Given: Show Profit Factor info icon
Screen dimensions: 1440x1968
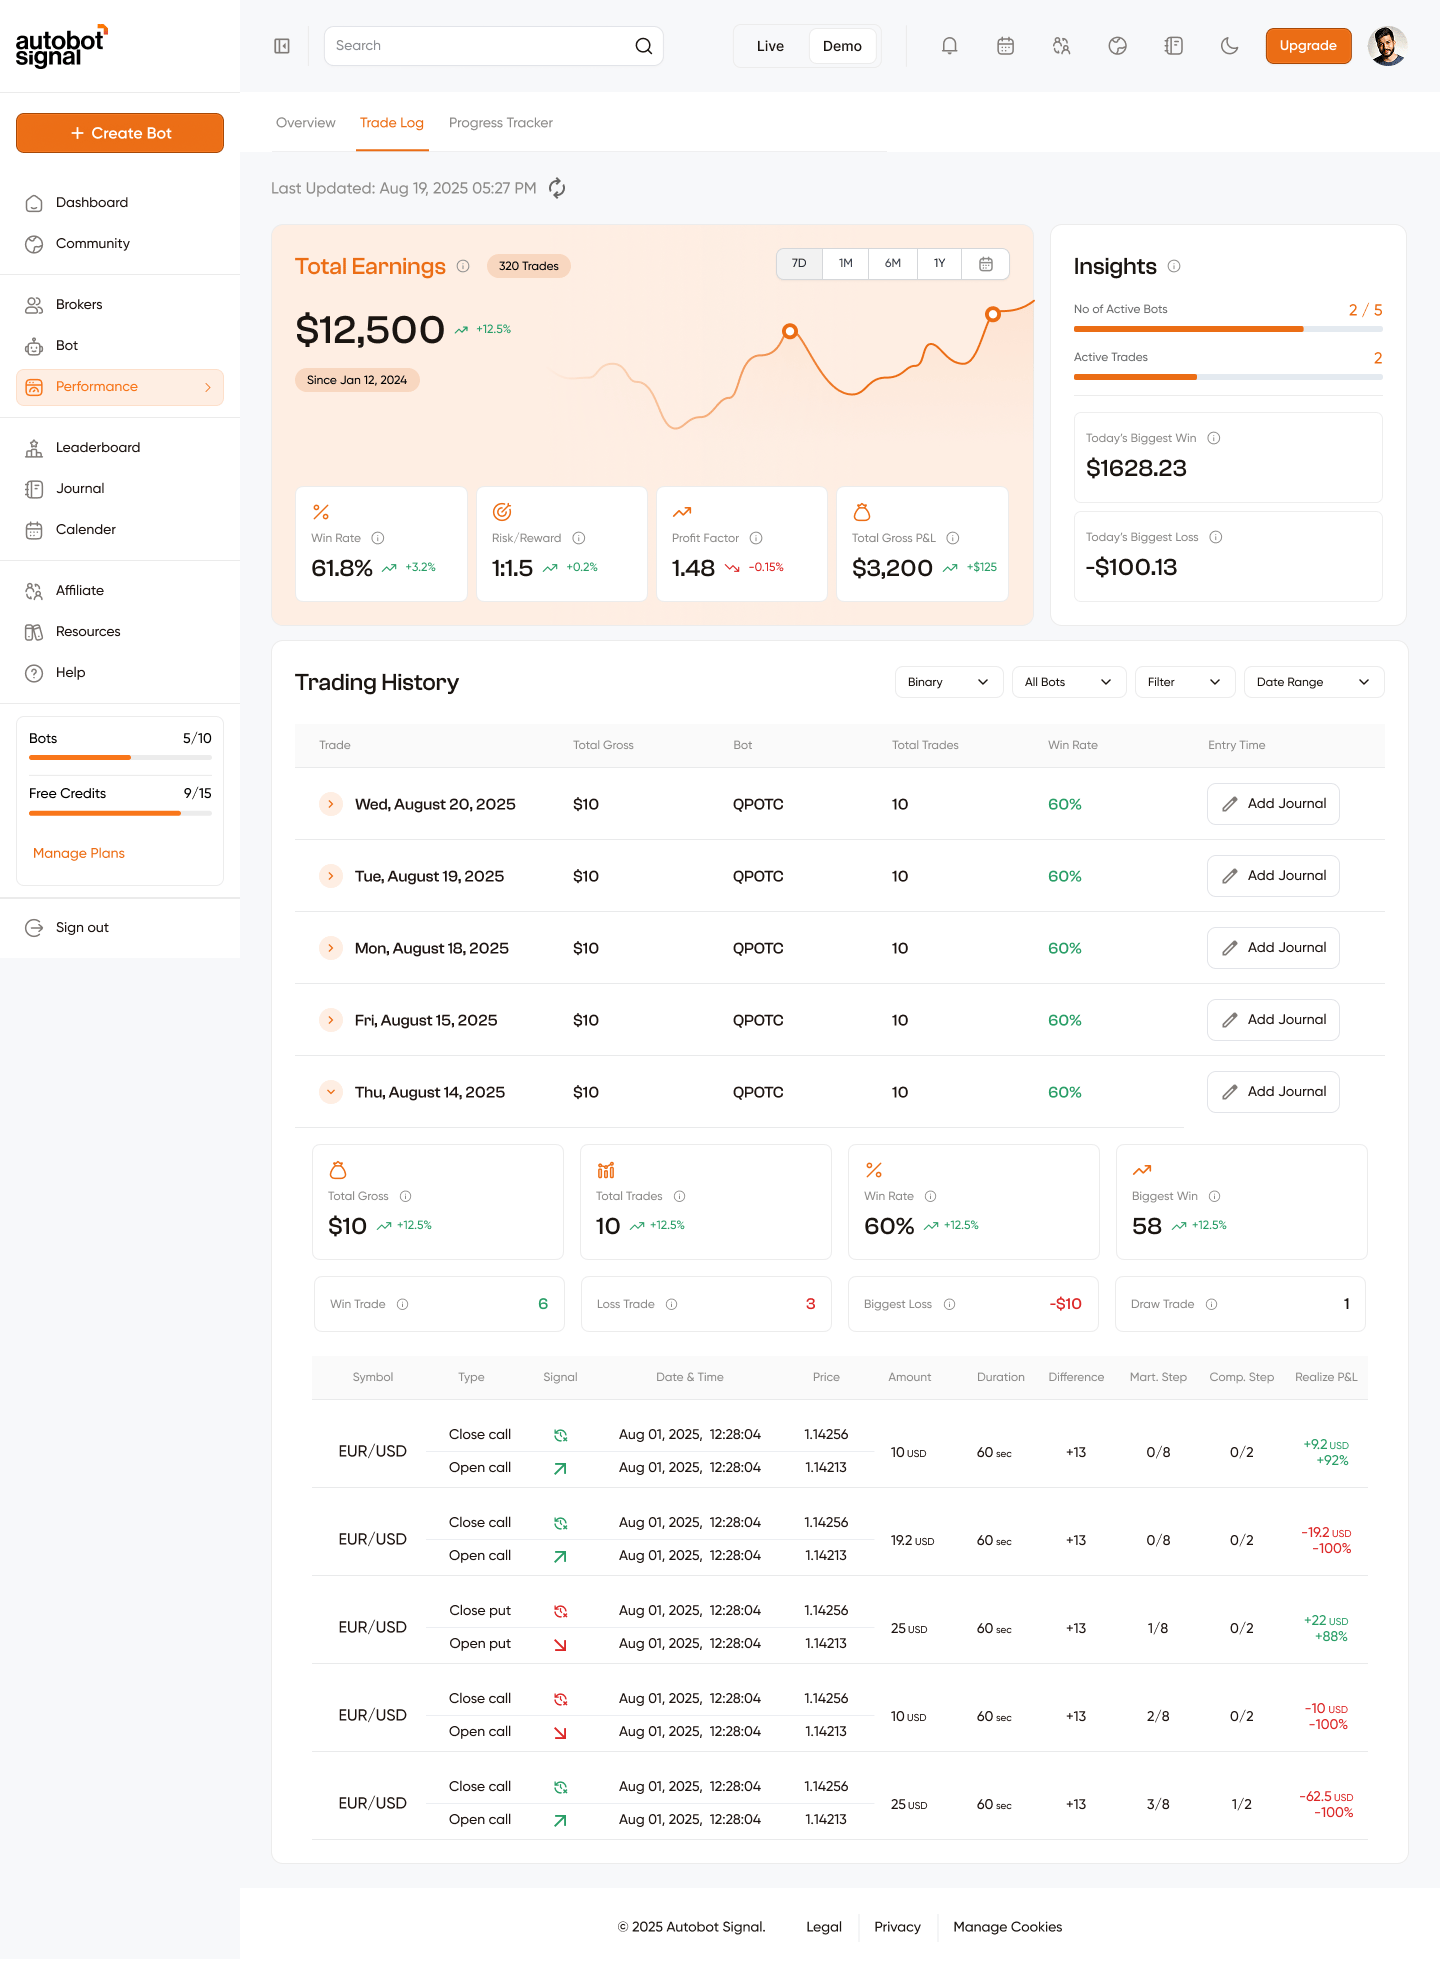Looking at the screenshot, I should pyautogui.click(x=756, y=538).
